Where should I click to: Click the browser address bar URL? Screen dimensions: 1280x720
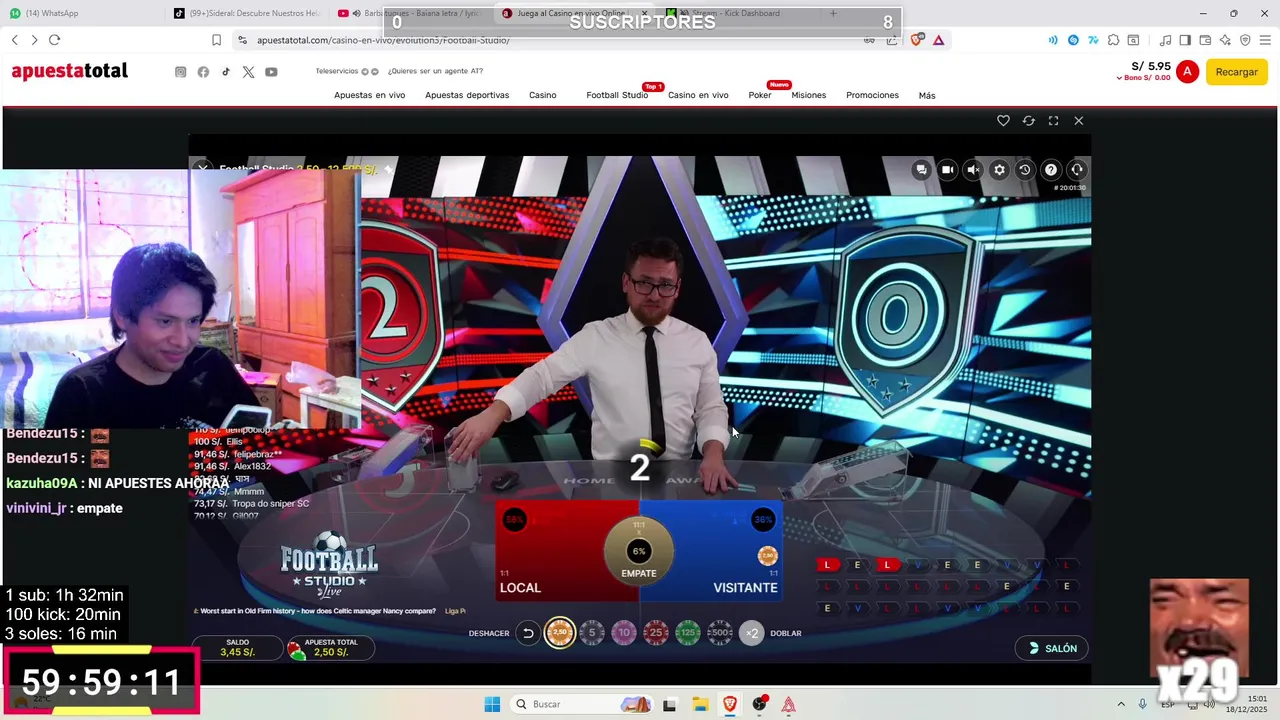pyautogui.click(x=383, y=40)
